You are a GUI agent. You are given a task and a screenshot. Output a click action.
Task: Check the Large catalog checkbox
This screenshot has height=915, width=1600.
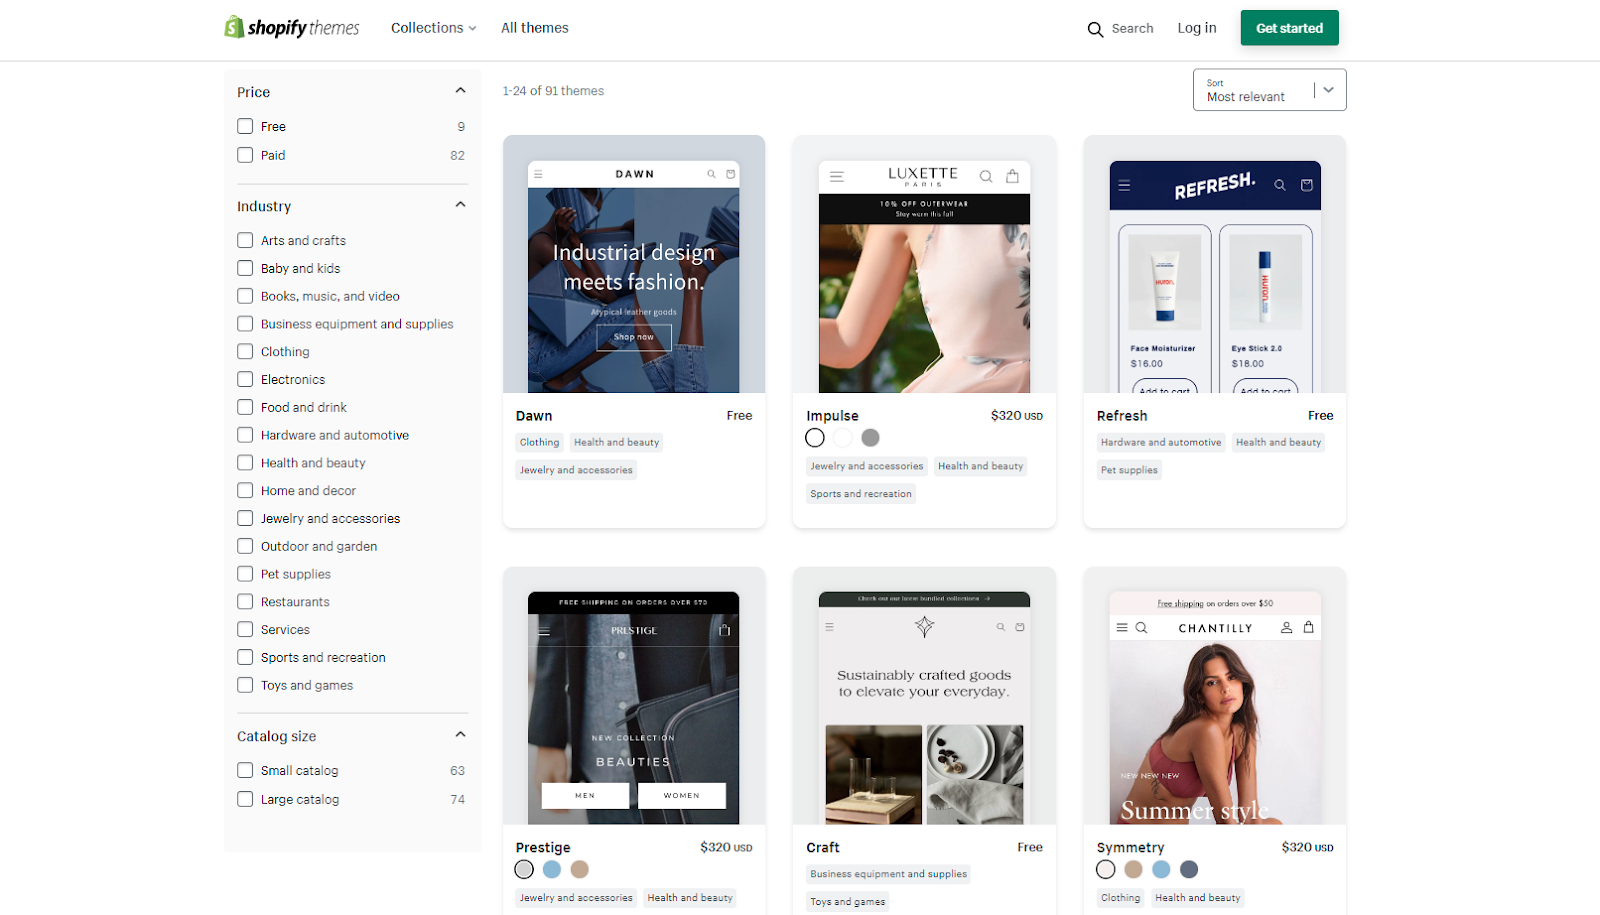click(245, 799)
